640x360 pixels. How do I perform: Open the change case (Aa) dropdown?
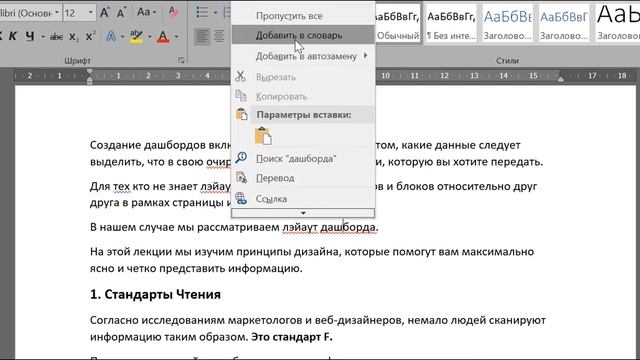(147, 12)
